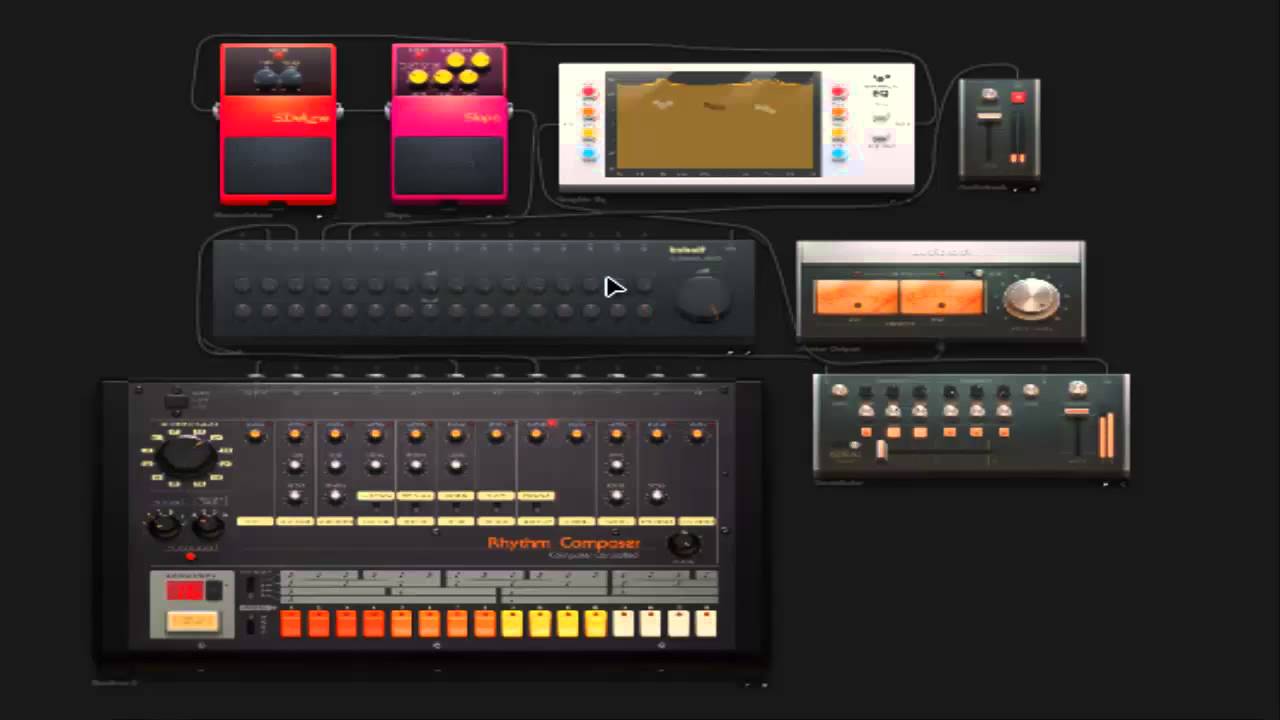Toggle the yellow band button on EQ left side
The width and height of the screenshot is (1280, 720).
[x=589, y=133]
